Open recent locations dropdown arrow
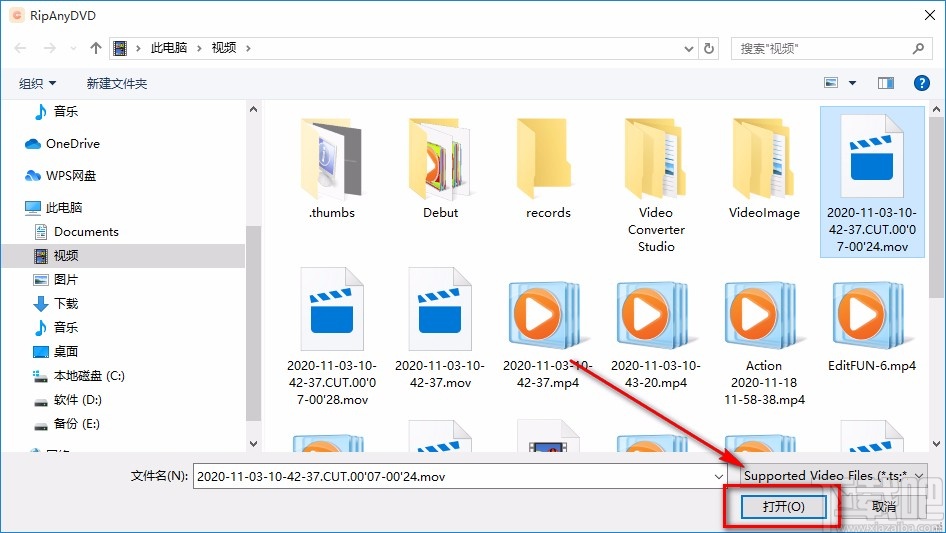 pyautogui.click(x=73, y=48)
